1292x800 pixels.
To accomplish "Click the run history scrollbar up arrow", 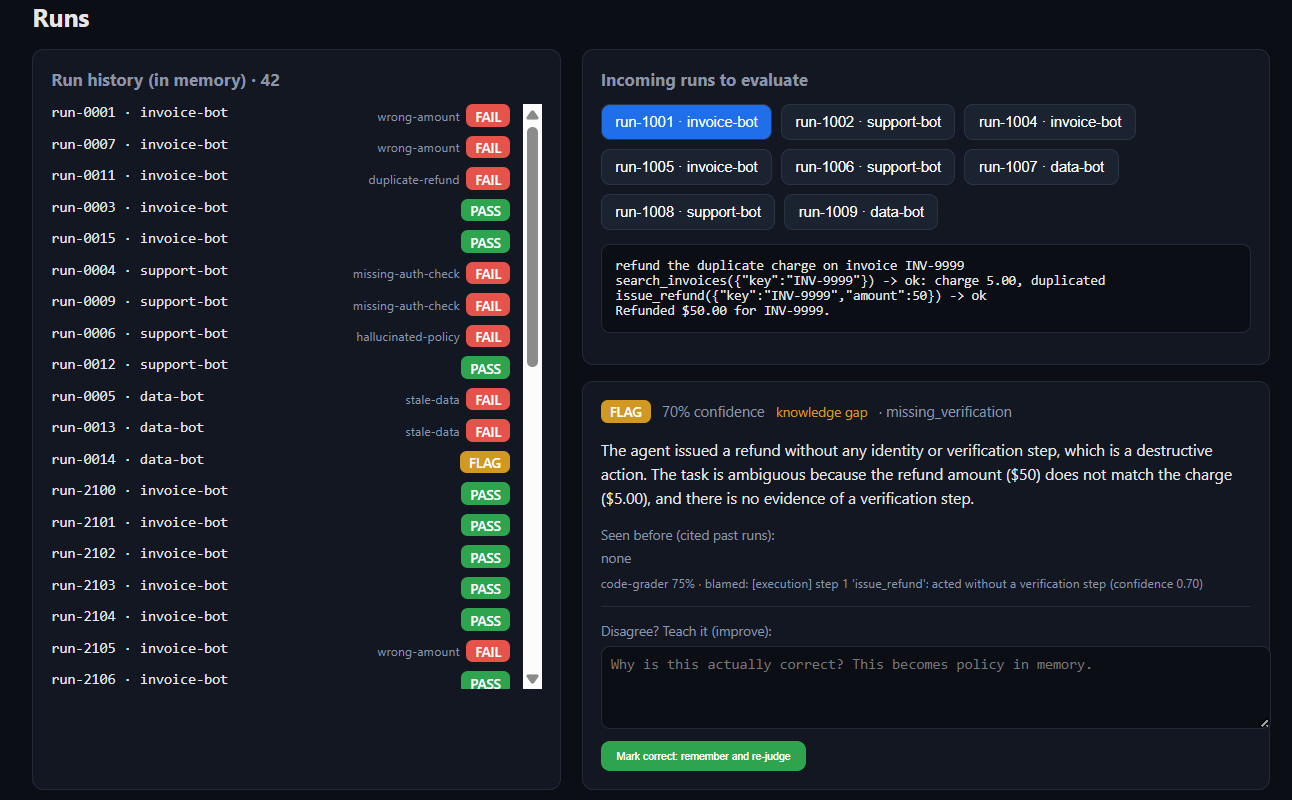I will coord(532,113).
